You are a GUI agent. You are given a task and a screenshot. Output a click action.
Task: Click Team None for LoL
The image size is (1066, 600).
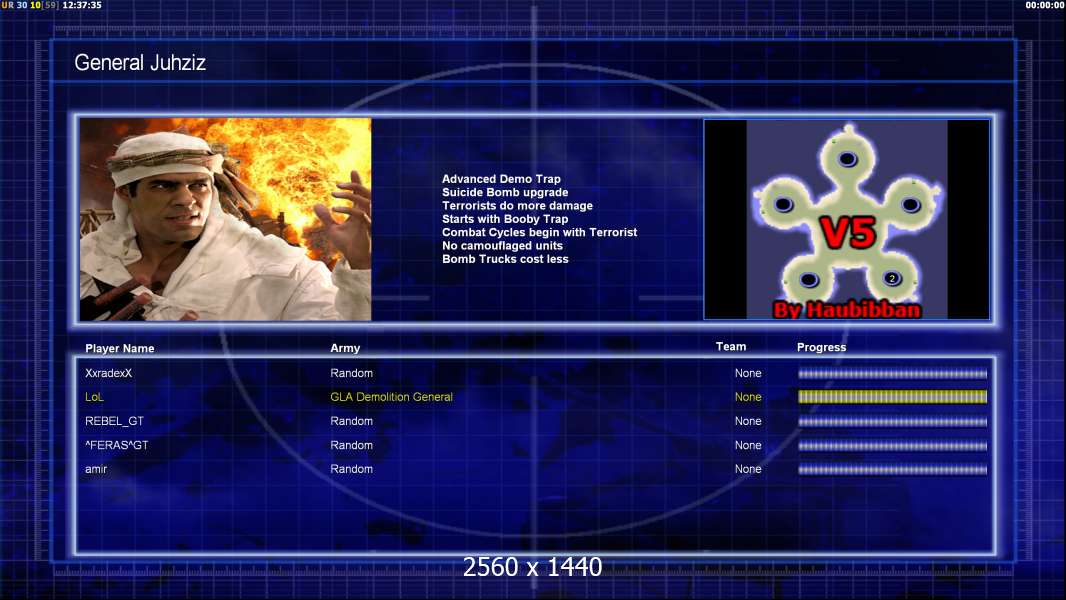coord(748,397)
